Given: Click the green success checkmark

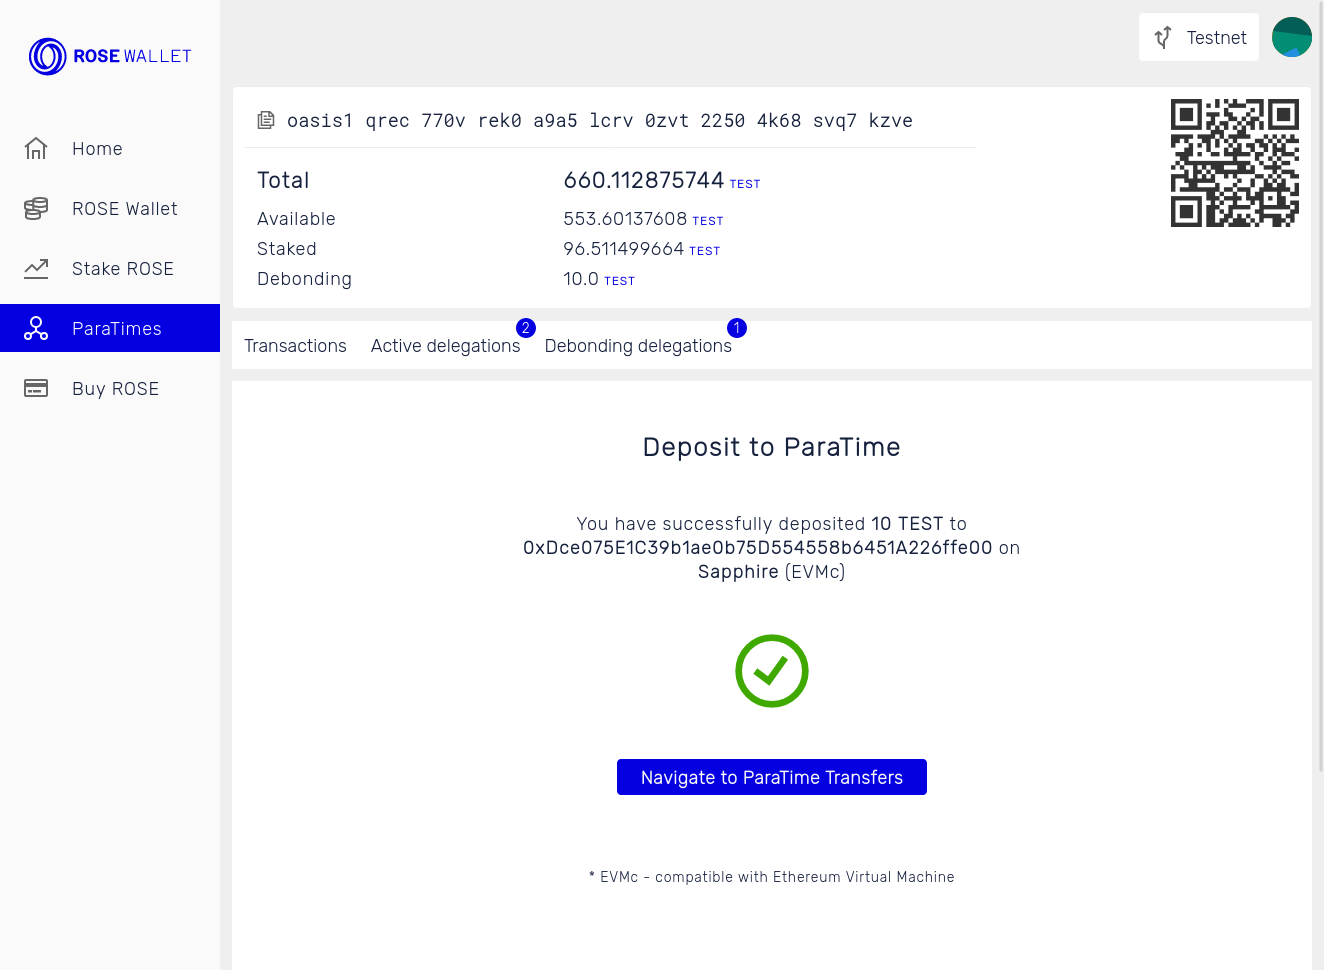Looking at the screenshot, I should [x=771, y=670].
